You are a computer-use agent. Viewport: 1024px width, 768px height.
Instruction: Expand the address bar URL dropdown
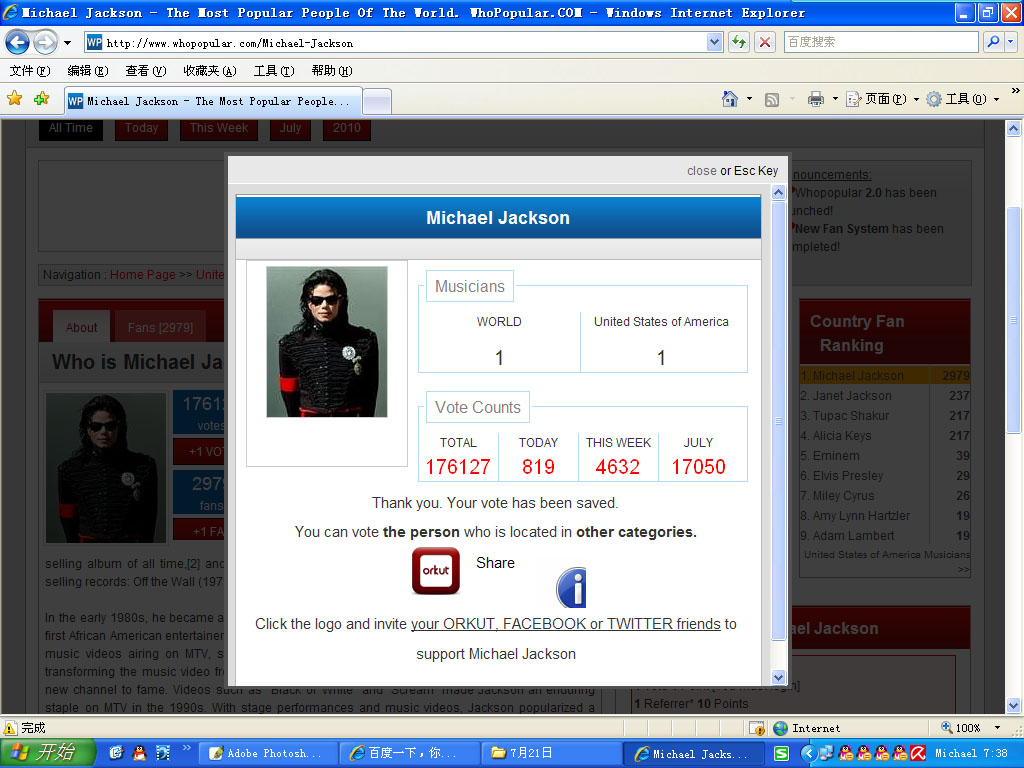tap(714, 43)
